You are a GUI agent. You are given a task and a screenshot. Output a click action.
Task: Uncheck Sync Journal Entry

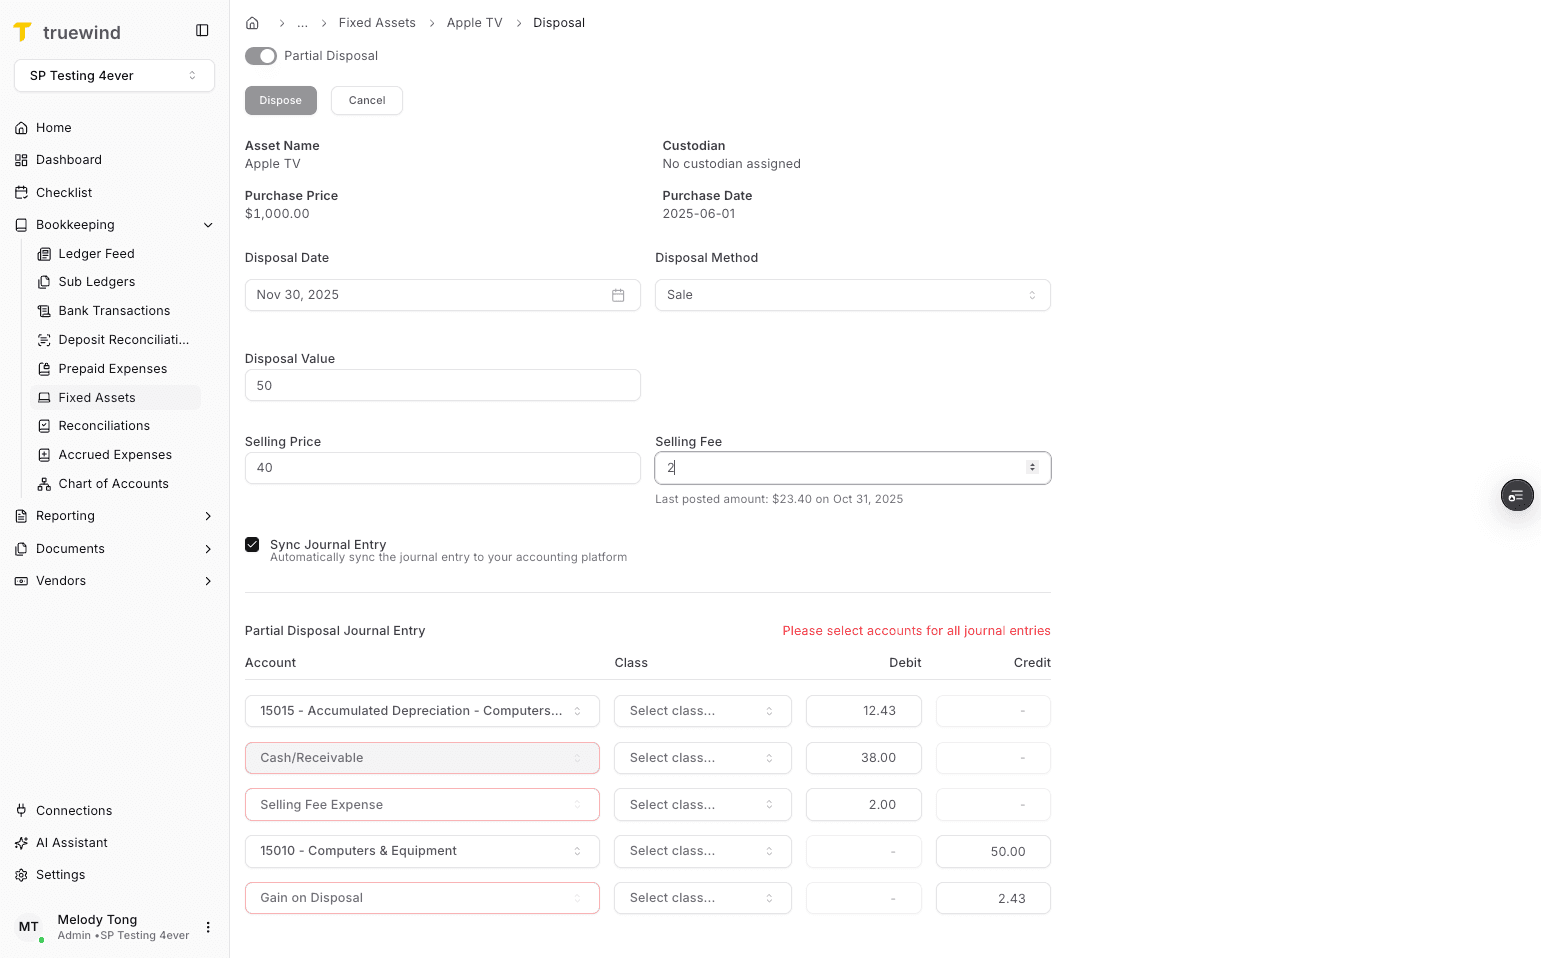coord(252,544)
